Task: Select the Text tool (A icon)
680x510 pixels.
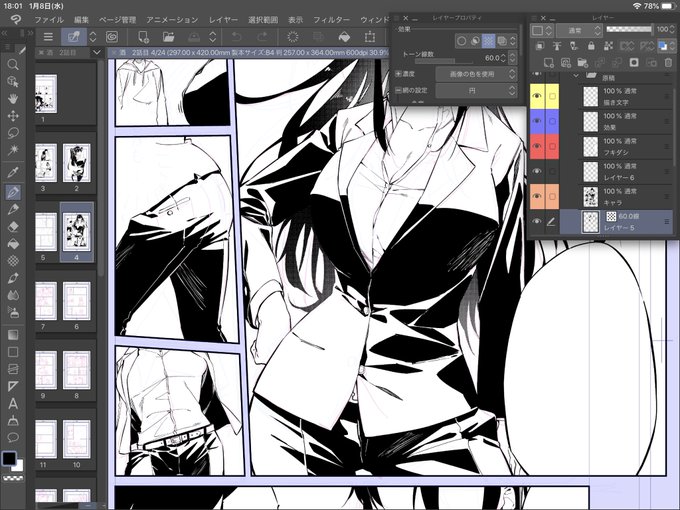Action: pyautogui.click(x=13, y=403)
